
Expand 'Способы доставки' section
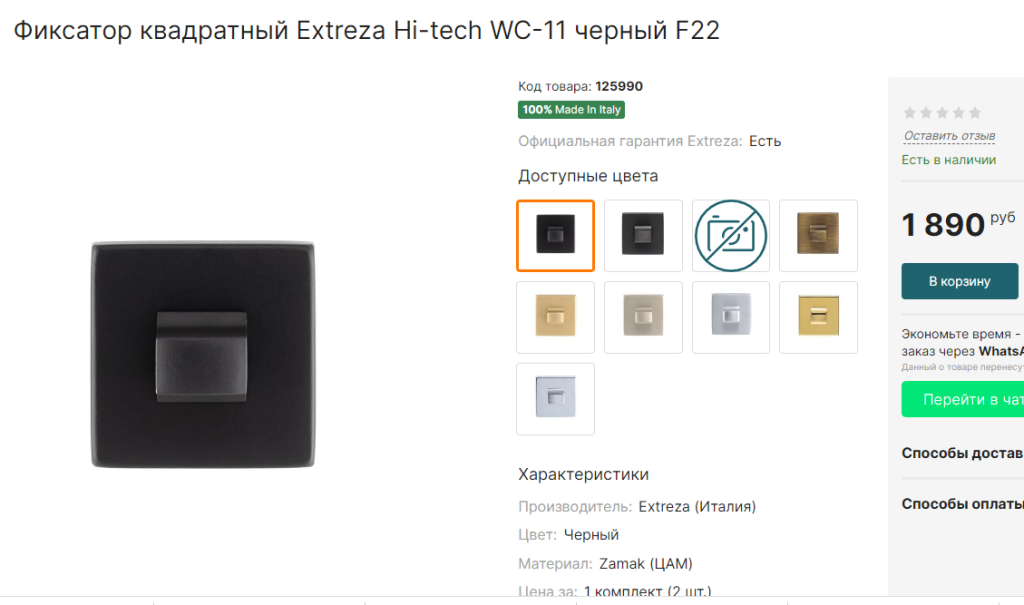point(962,453)
